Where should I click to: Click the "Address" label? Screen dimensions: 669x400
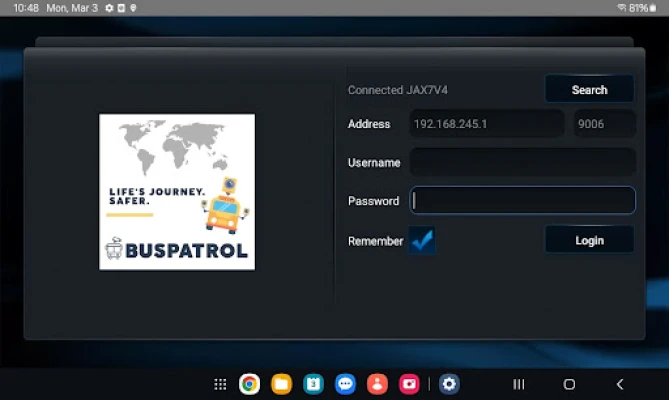369,124
